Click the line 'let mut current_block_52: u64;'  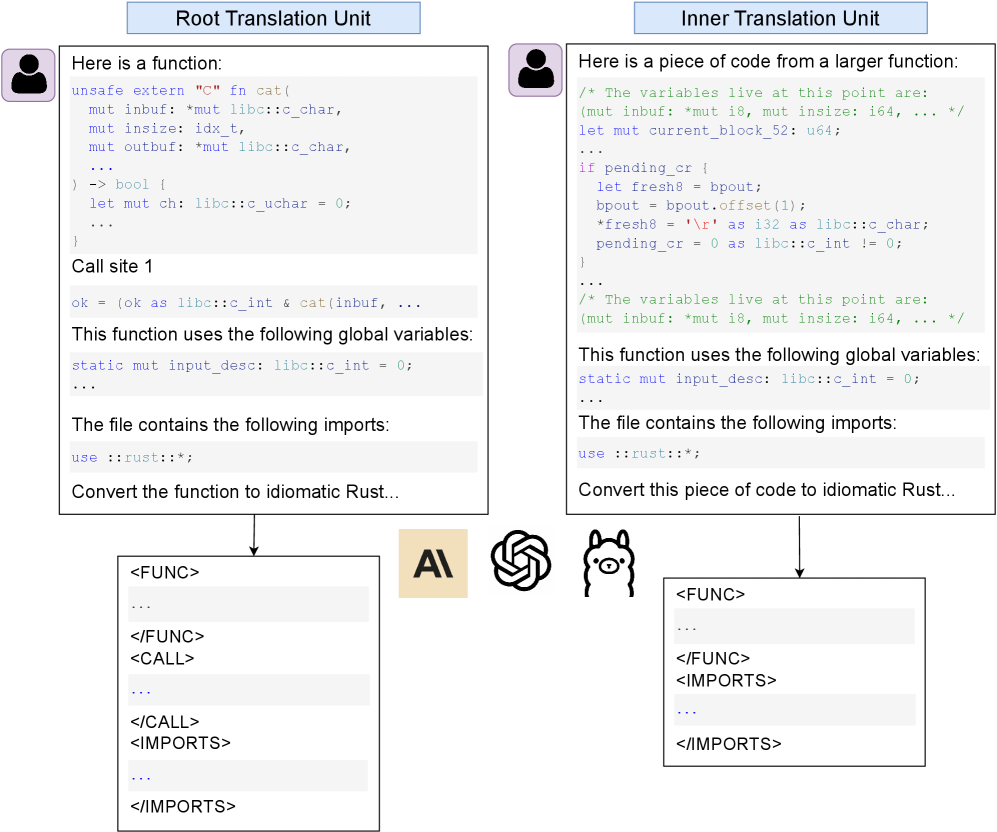(x=710, y=130)
